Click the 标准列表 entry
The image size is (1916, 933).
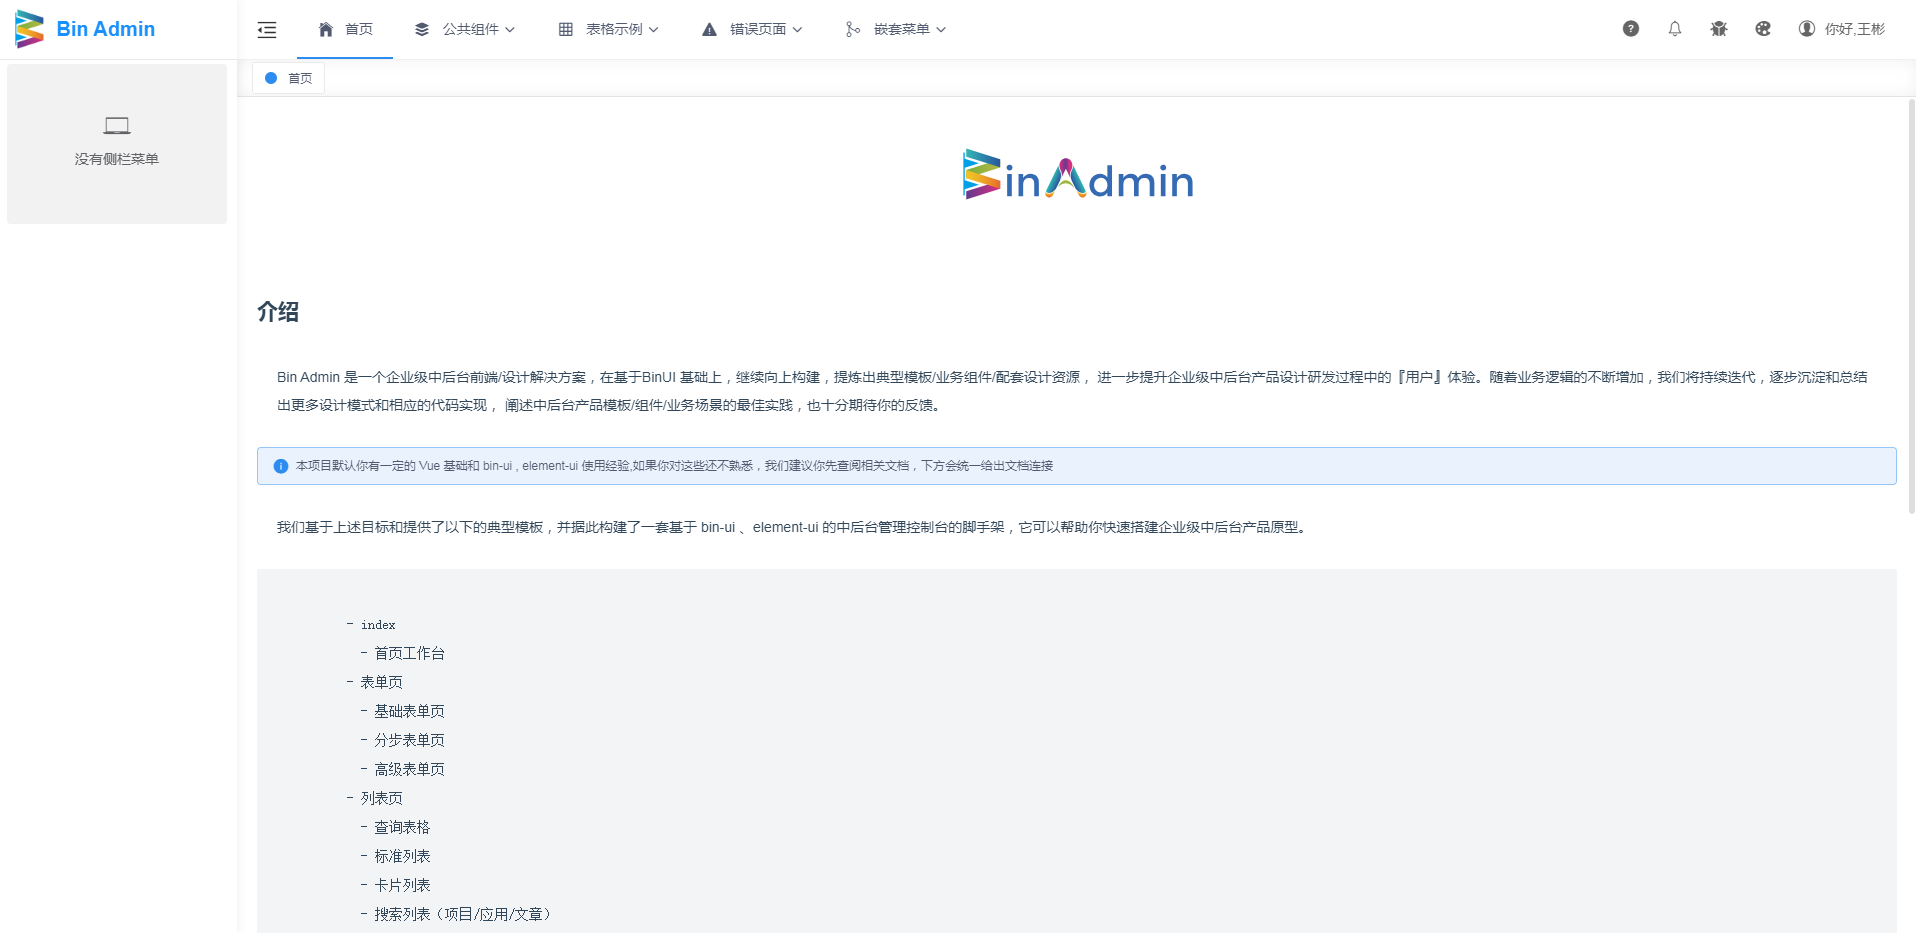pyautogui.click(x=403, y=857)
